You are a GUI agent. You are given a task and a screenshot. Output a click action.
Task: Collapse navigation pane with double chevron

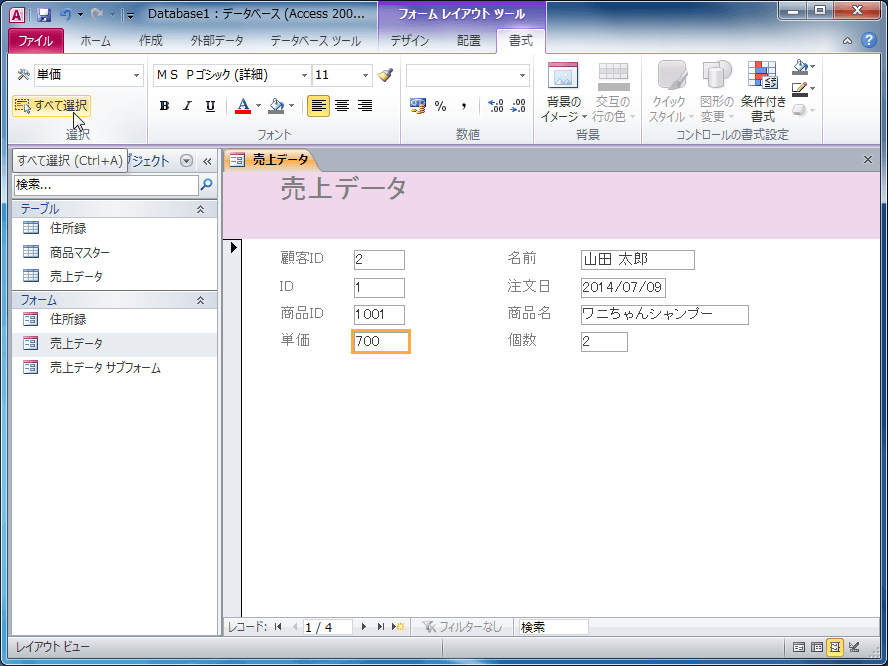[207, 161]
